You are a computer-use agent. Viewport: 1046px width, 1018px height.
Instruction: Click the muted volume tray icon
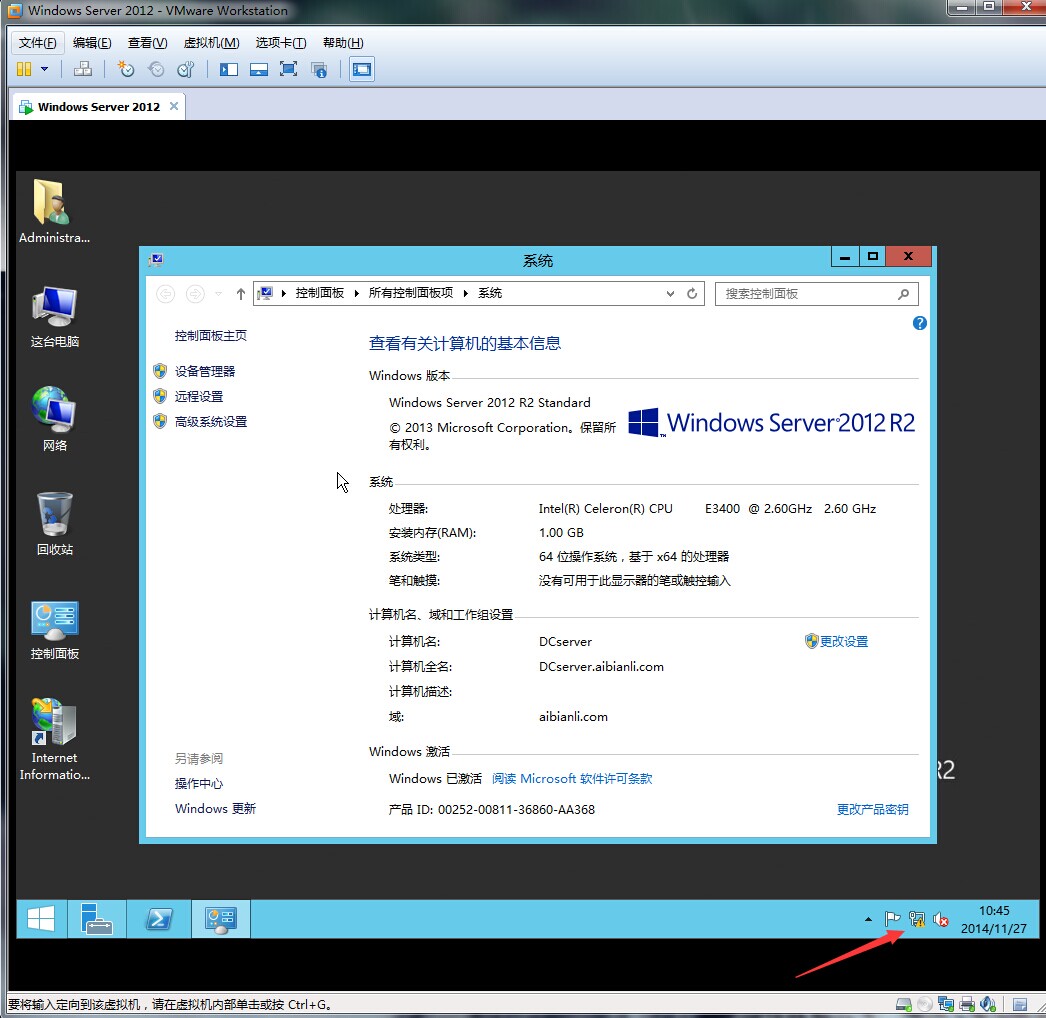[x=941, y=919]
